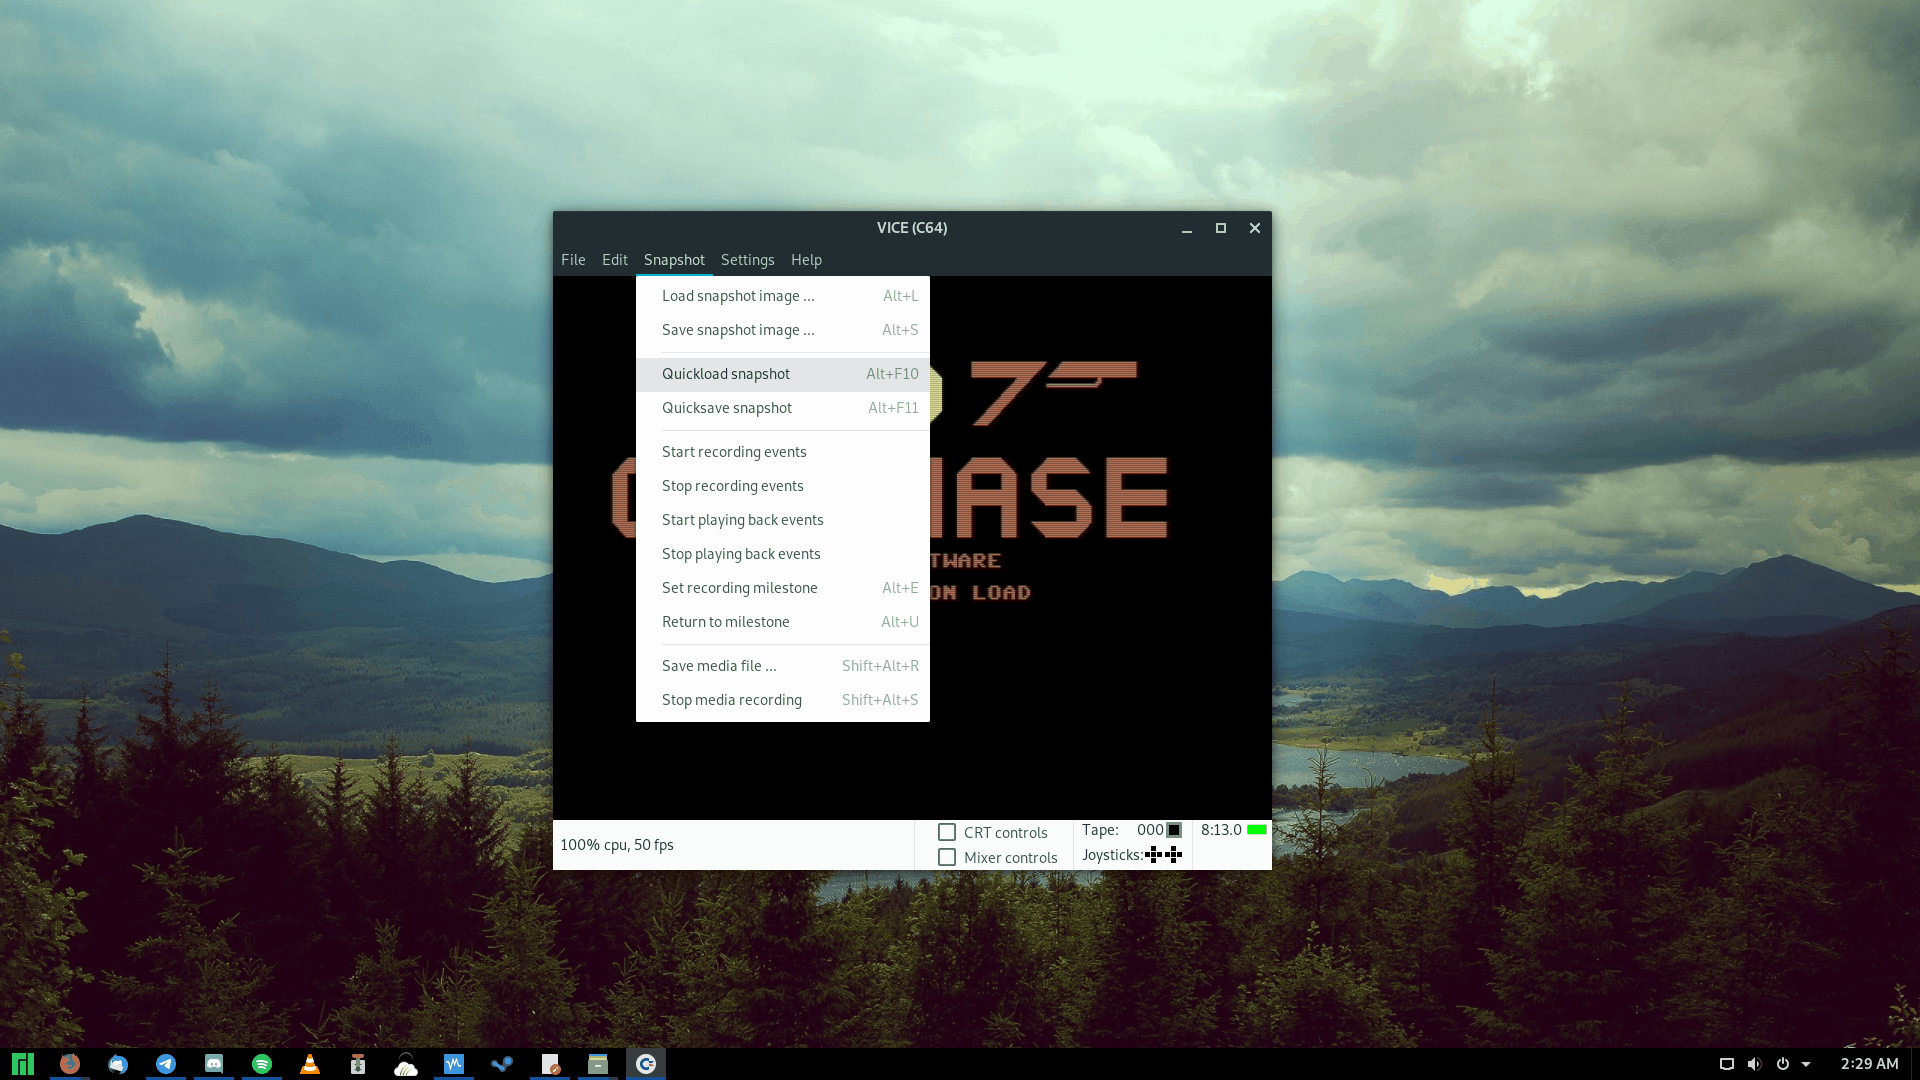Select Stop playing back events

coord(783,554)
